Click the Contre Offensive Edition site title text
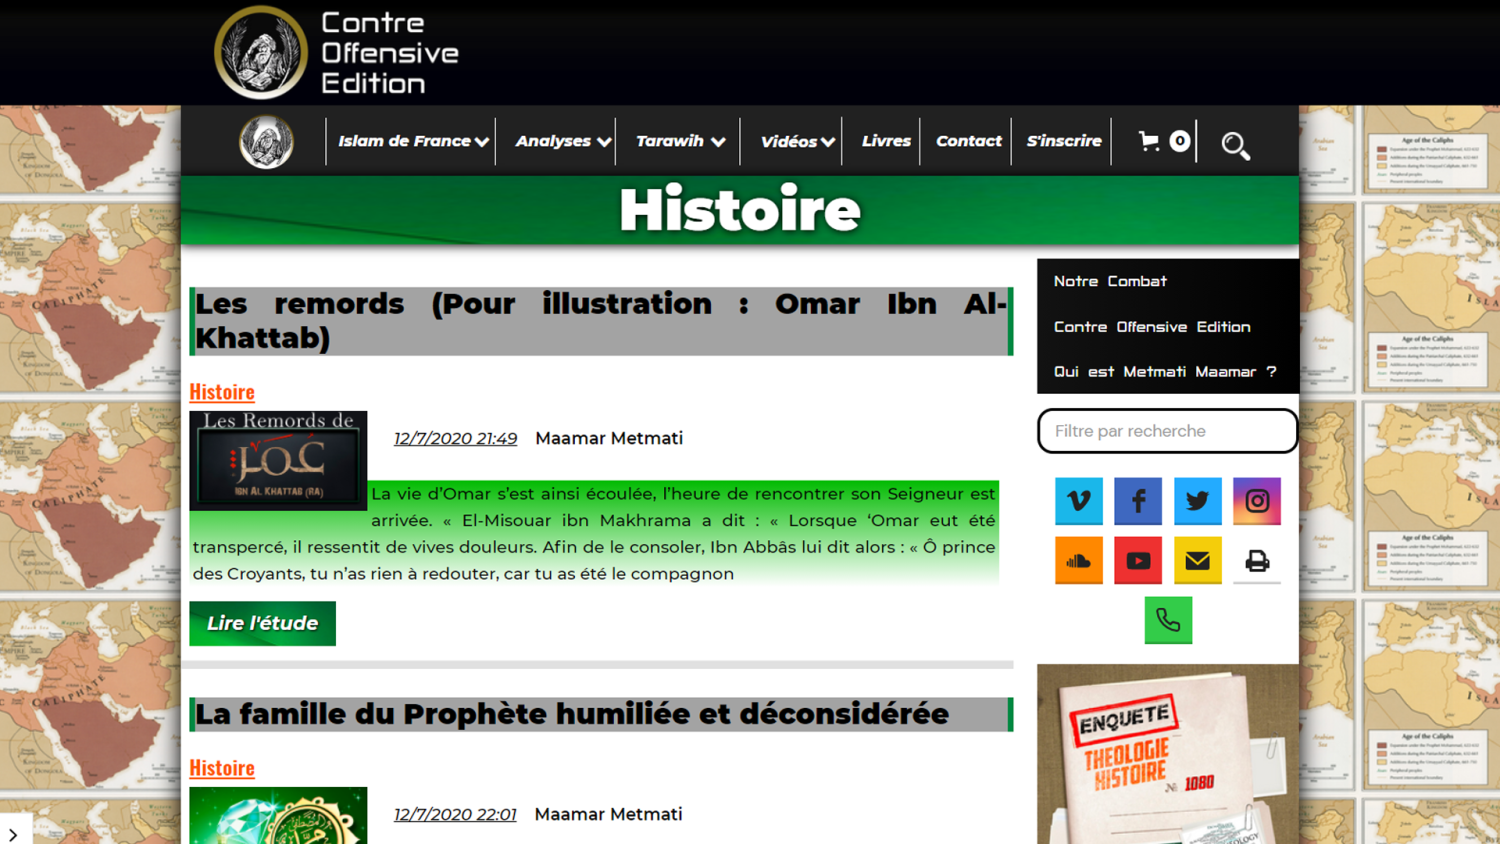The height and width of the screenshot is (844, 1500). pyautogui.click(x=389, y=53)
